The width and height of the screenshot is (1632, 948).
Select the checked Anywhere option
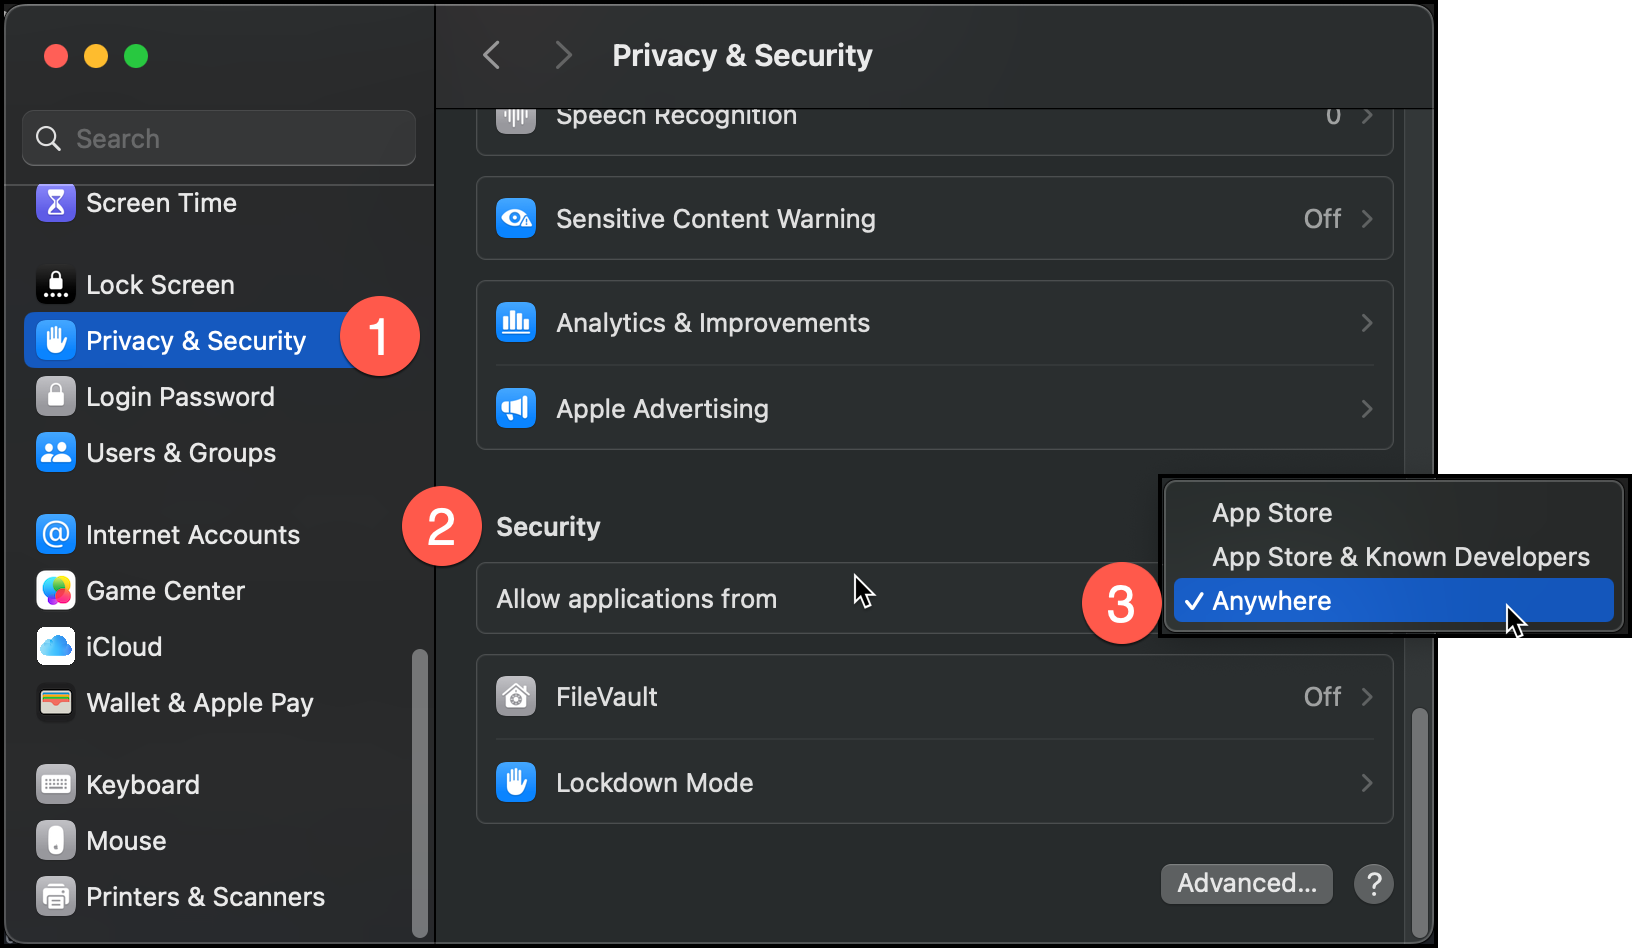(x=1394, y=601)
